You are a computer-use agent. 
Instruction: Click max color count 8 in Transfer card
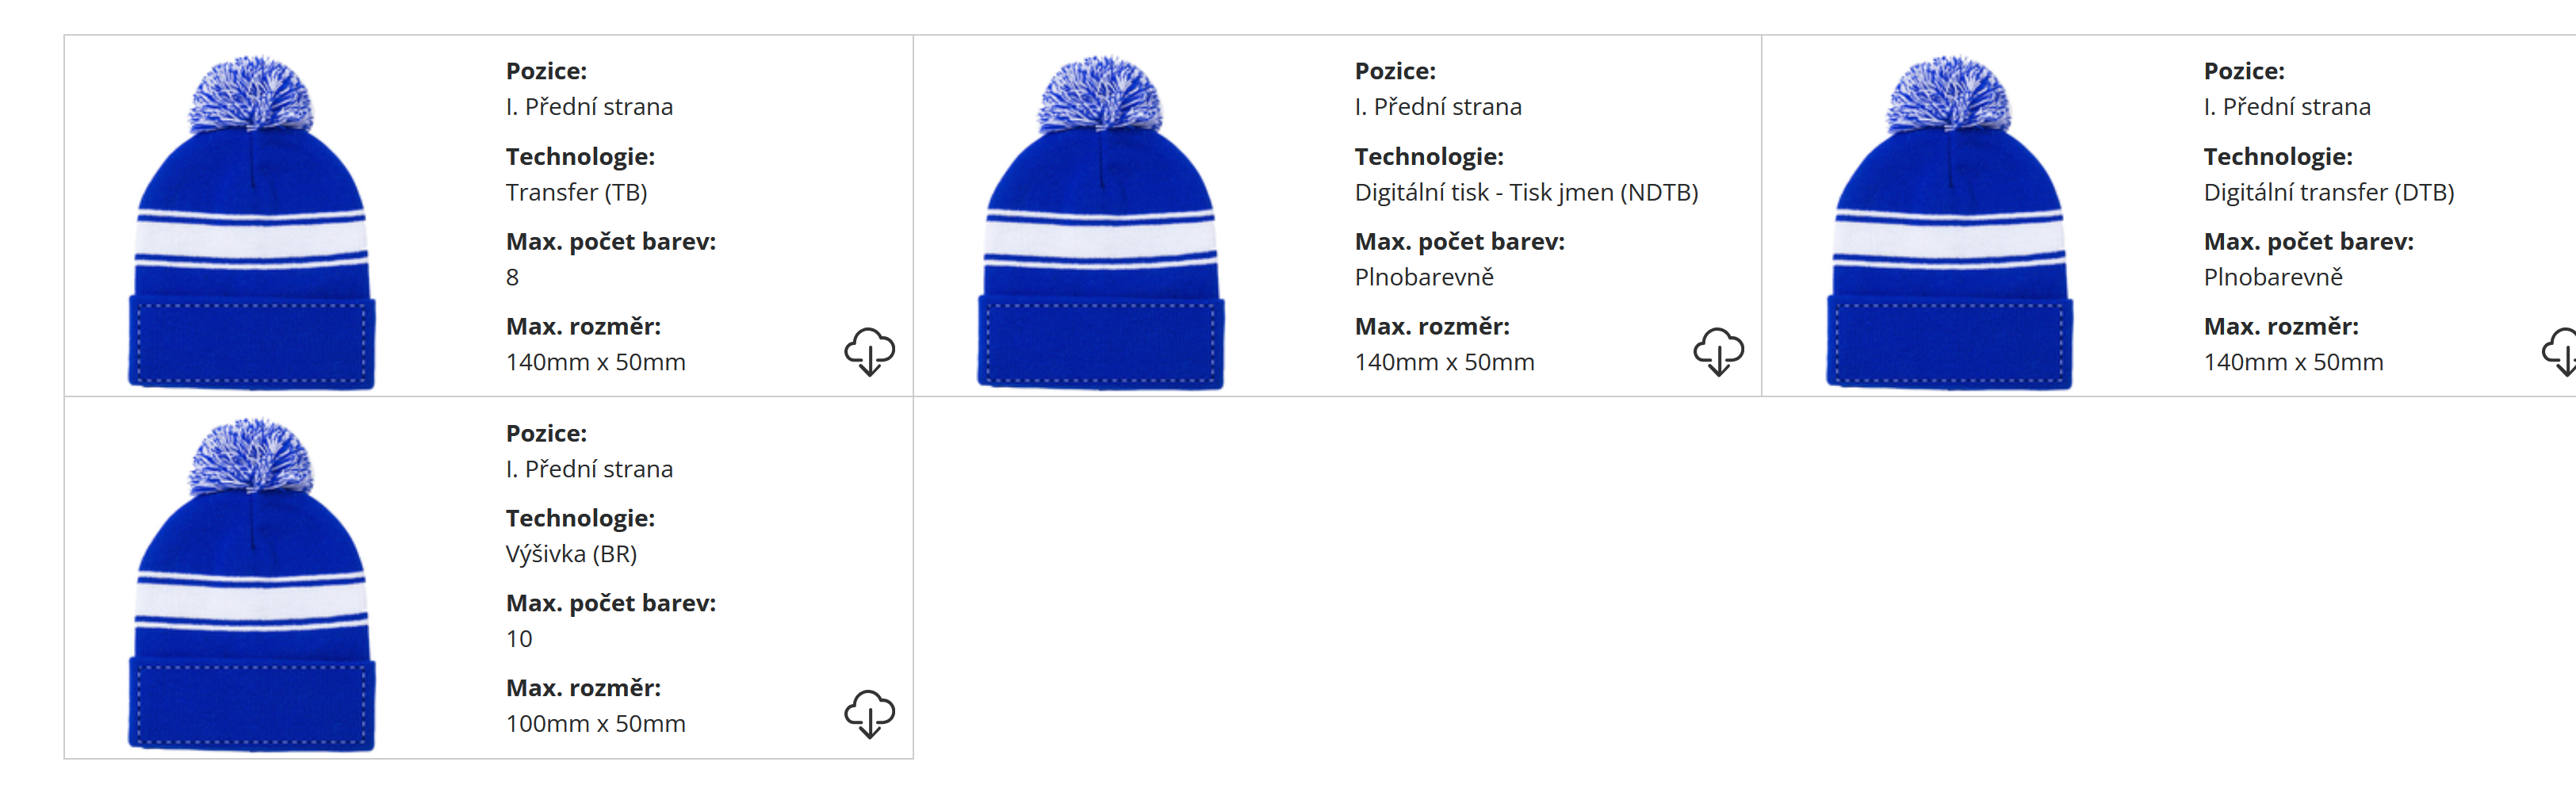(512, 277)
